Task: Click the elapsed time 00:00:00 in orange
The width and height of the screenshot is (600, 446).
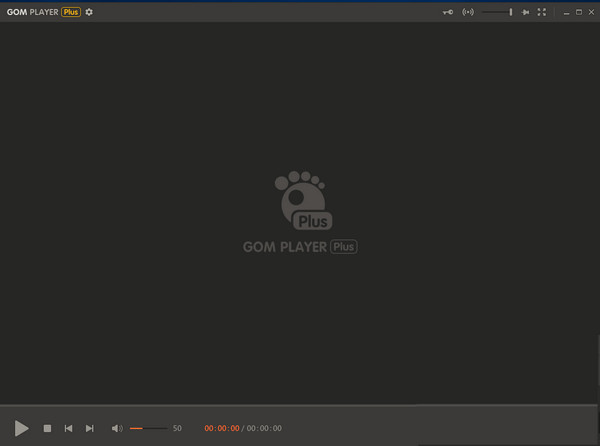Action: (222, 428)
